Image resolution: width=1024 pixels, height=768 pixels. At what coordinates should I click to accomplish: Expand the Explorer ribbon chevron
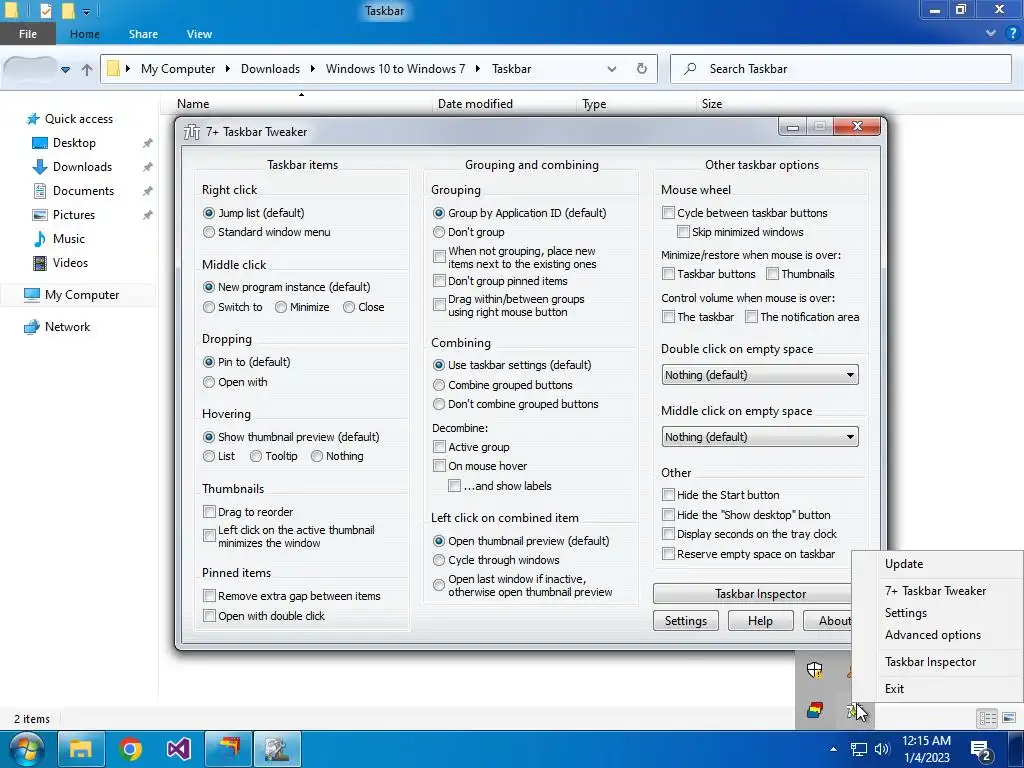click(991, 33)
